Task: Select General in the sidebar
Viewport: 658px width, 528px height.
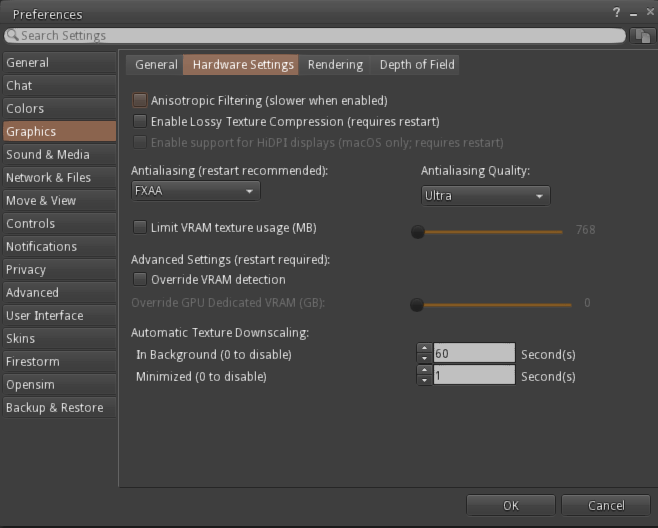Action: (x=60, y=63)
